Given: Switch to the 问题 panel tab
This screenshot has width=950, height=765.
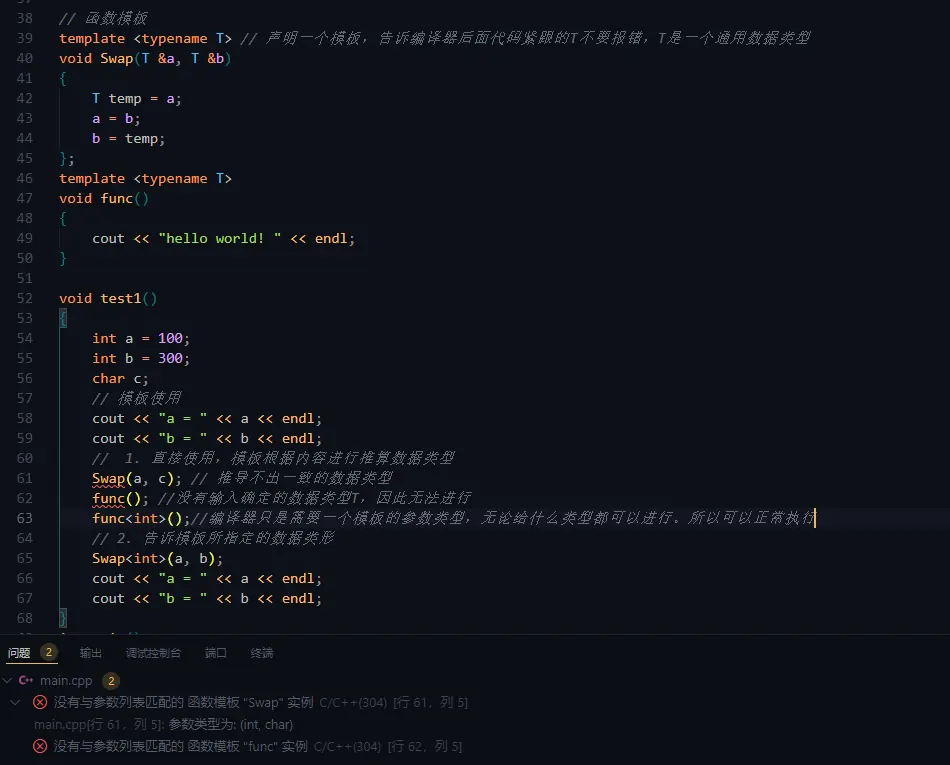Looking at the screenshot, I should coord(19,653).
